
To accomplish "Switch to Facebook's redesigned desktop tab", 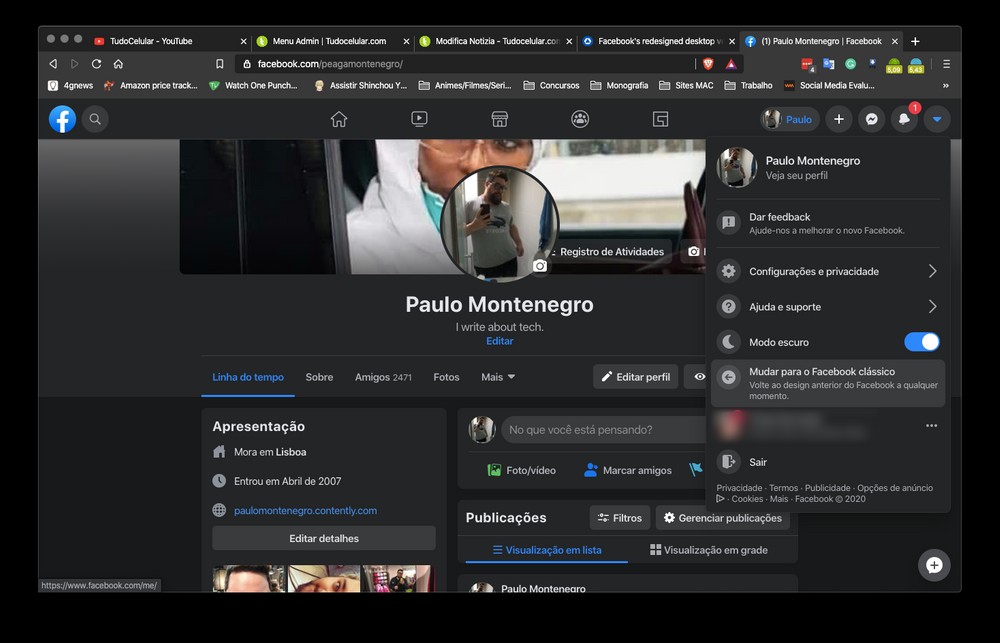I will click(659, 41).
